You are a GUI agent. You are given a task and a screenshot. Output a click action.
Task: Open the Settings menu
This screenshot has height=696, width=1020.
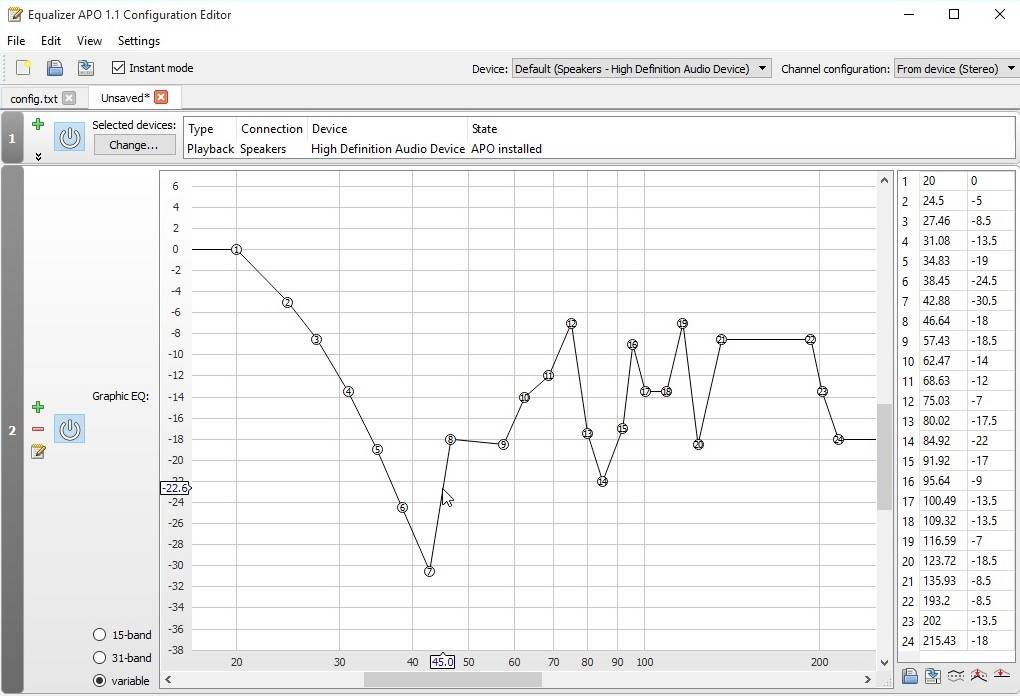coord(139,40)
